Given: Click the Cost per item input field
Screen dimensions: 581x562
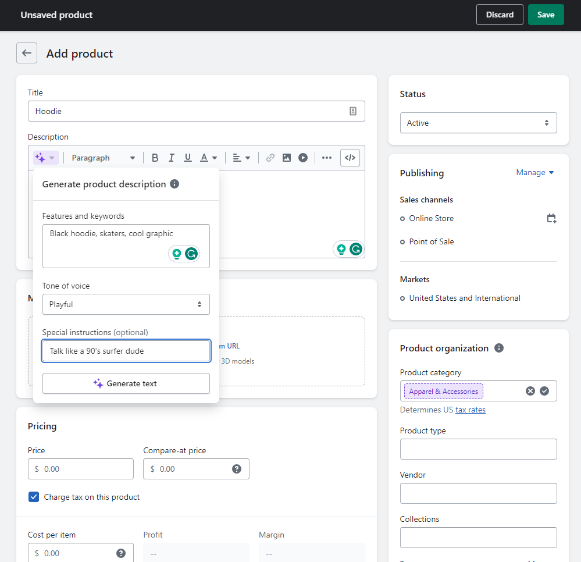Looking at the screenshot, I should (x=81, y=553).
